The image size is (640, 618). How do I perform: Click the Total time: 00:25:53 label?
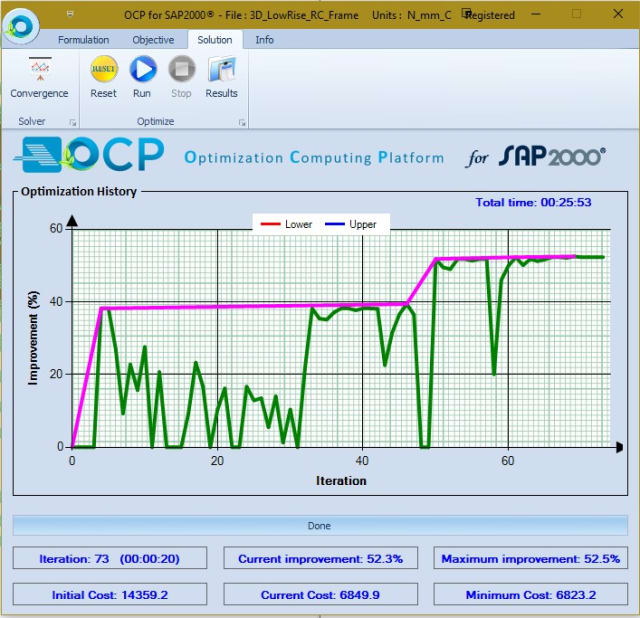click(533, 202)
